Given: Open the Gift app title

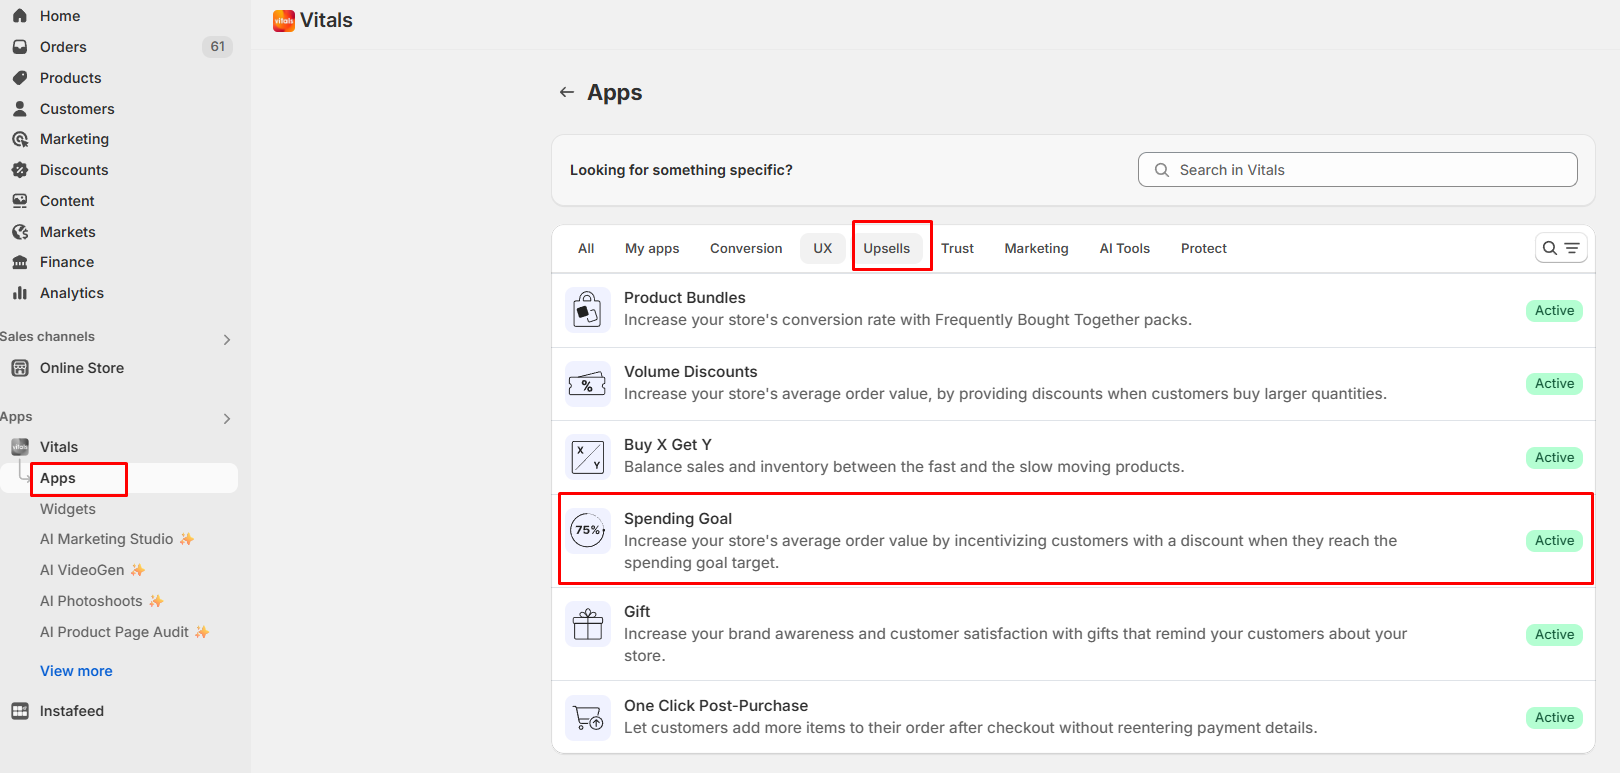Looking at the screenshot, I should [x=637, y=612].
